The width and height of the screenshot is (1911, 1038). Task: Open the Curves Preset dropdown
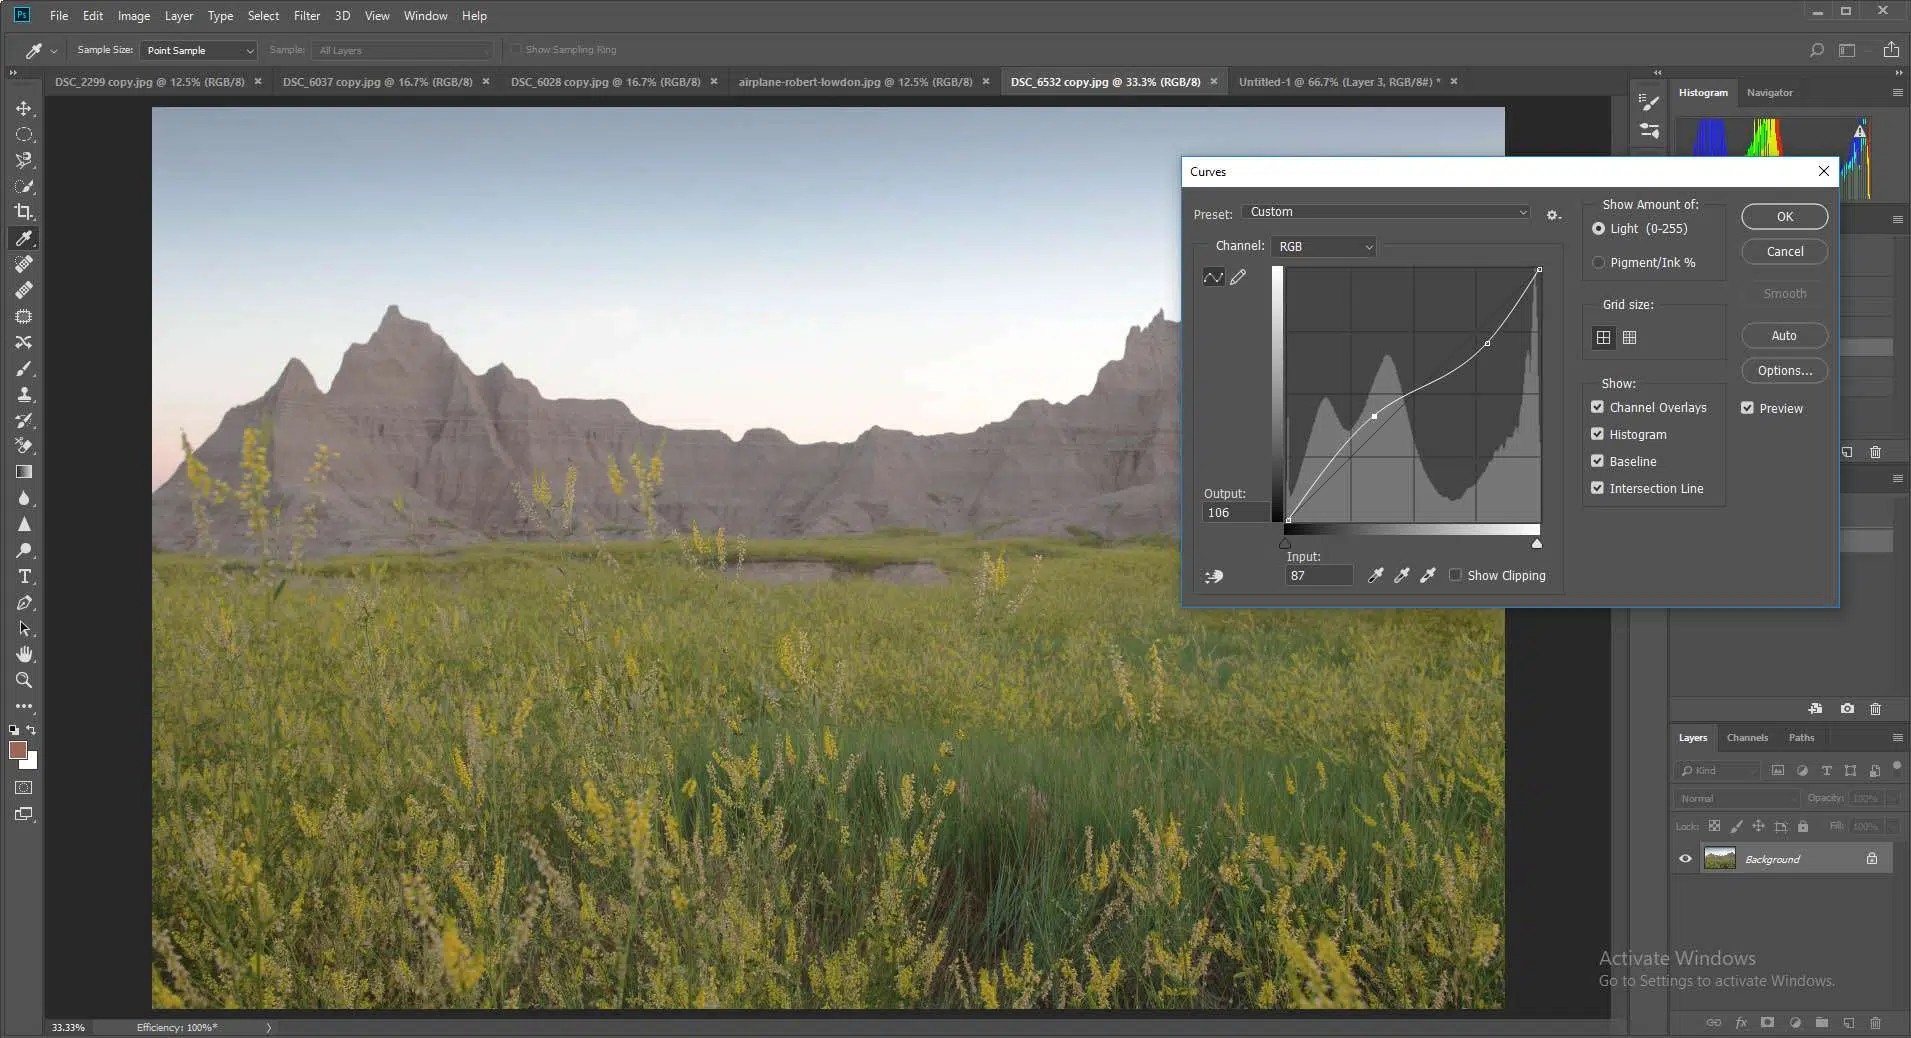coord(1386,212)
